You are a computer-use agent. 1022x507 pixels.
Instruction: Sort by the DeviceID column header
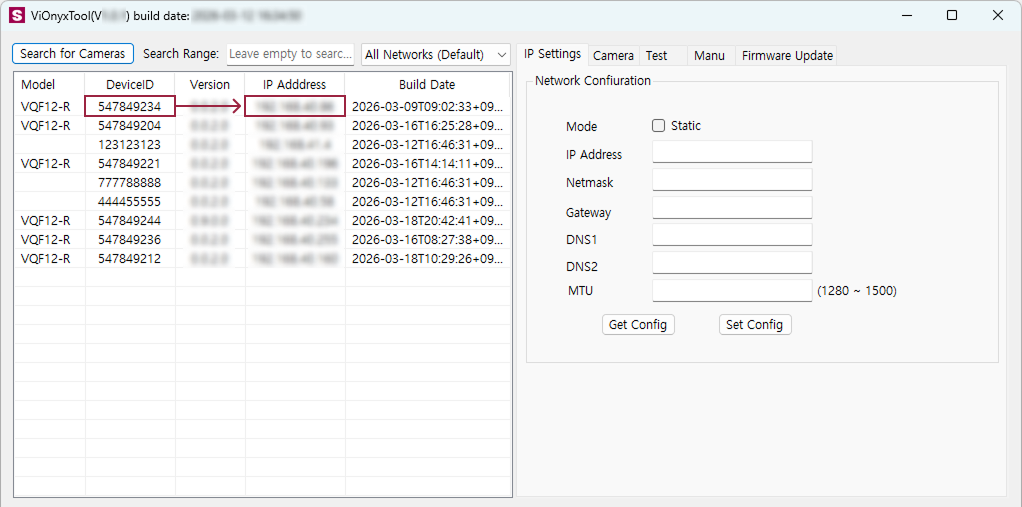coord(130,85)
